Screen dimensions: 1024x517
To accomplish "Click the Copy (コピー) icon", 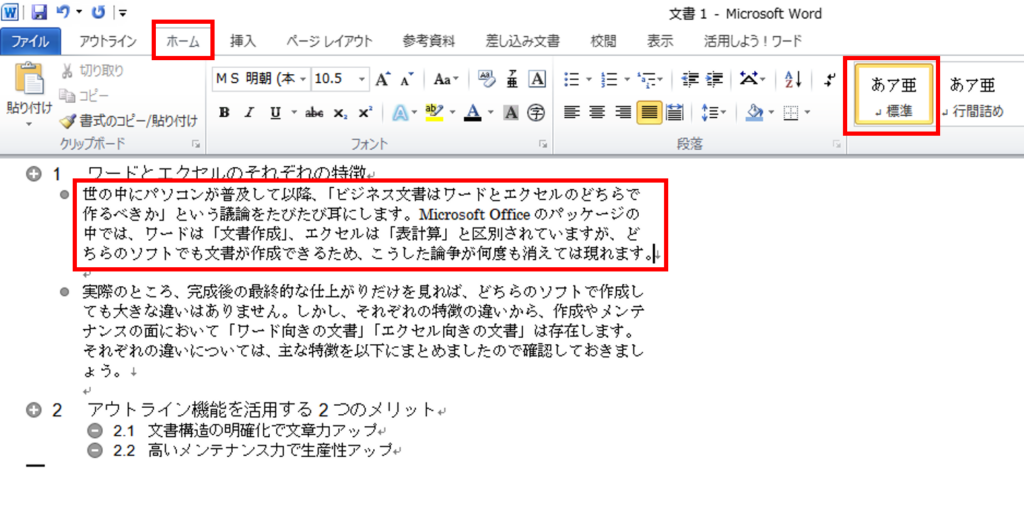I will point(67,95).
